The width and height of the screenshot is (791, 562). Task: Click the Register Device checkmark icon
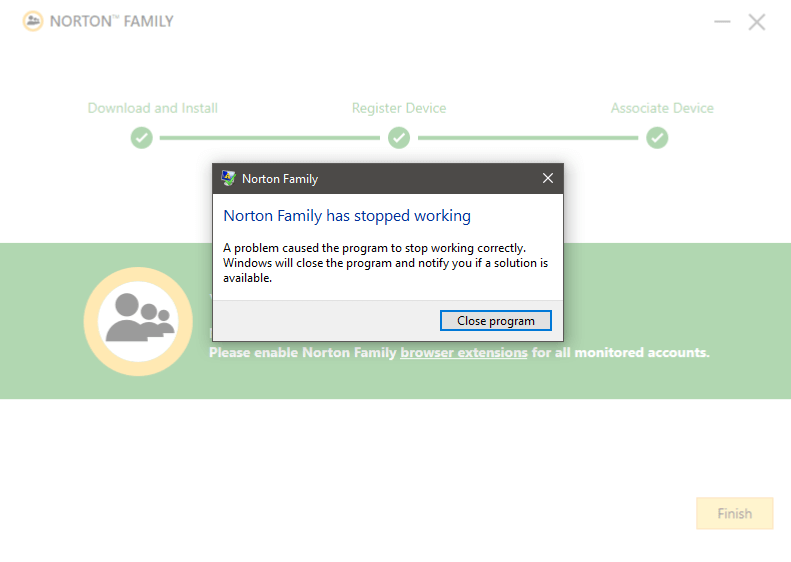399,138
